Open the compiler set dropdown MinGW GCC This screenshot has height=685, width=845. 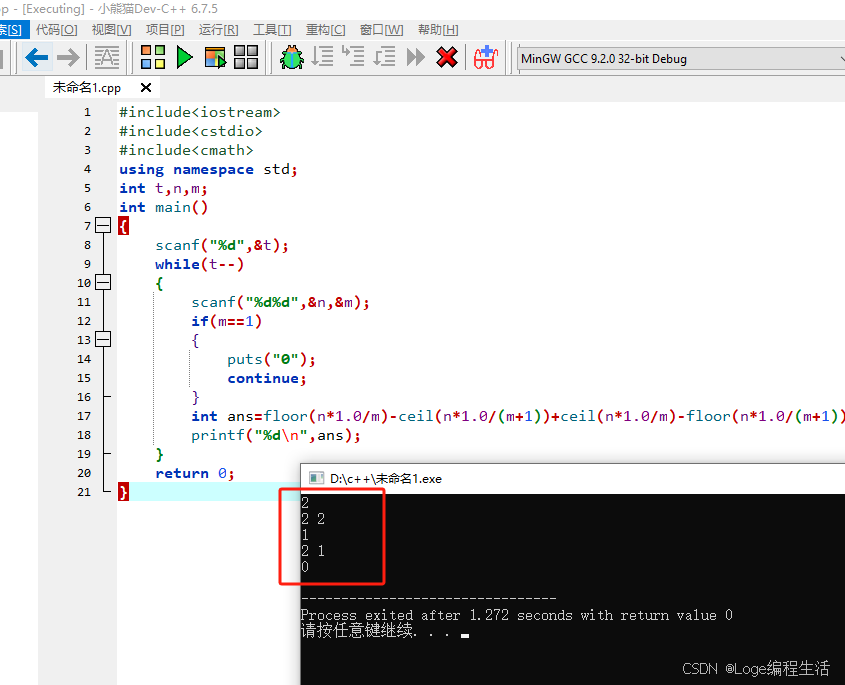tap(681, 58)
